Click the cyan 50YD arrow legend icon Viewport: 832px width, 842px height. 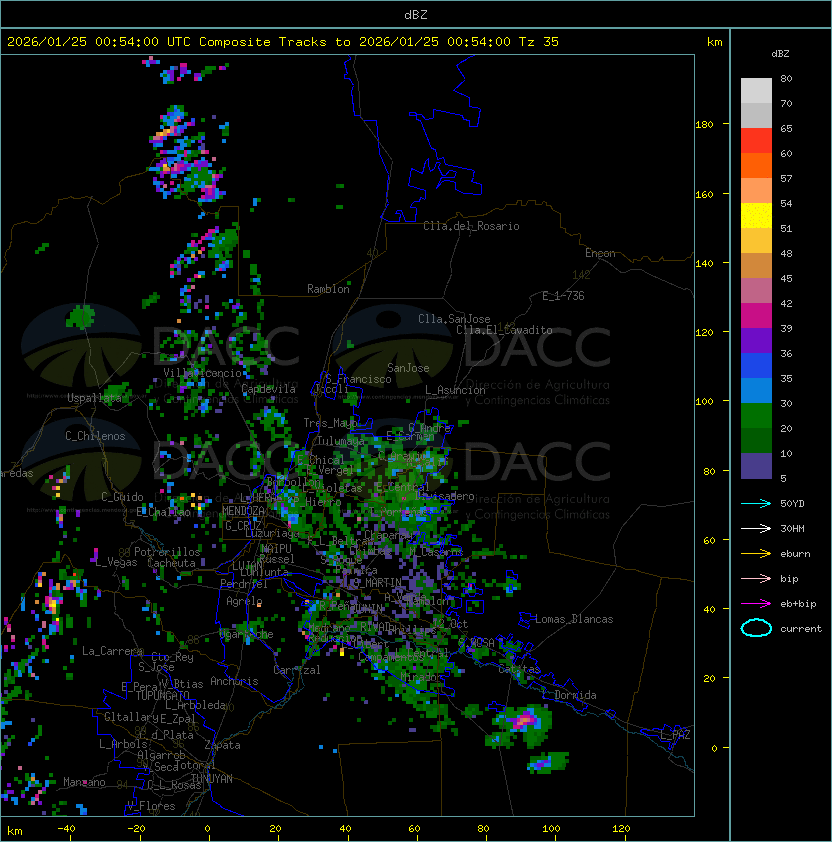point(756,504)
